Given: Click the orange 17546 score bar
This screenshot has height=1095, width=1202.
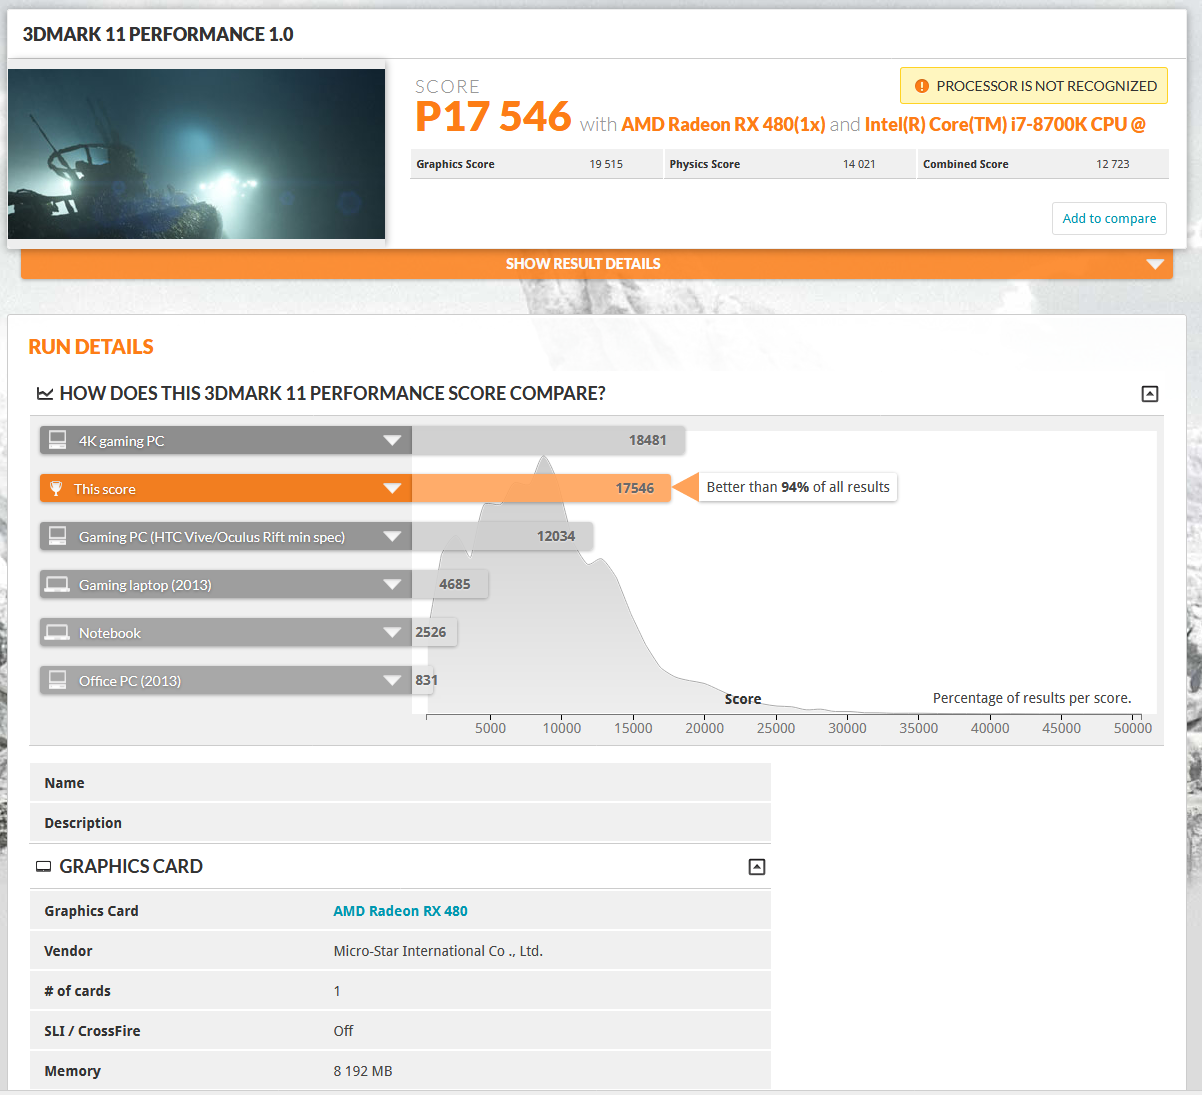Looking at the screenshot, I should tap(540, 488).
